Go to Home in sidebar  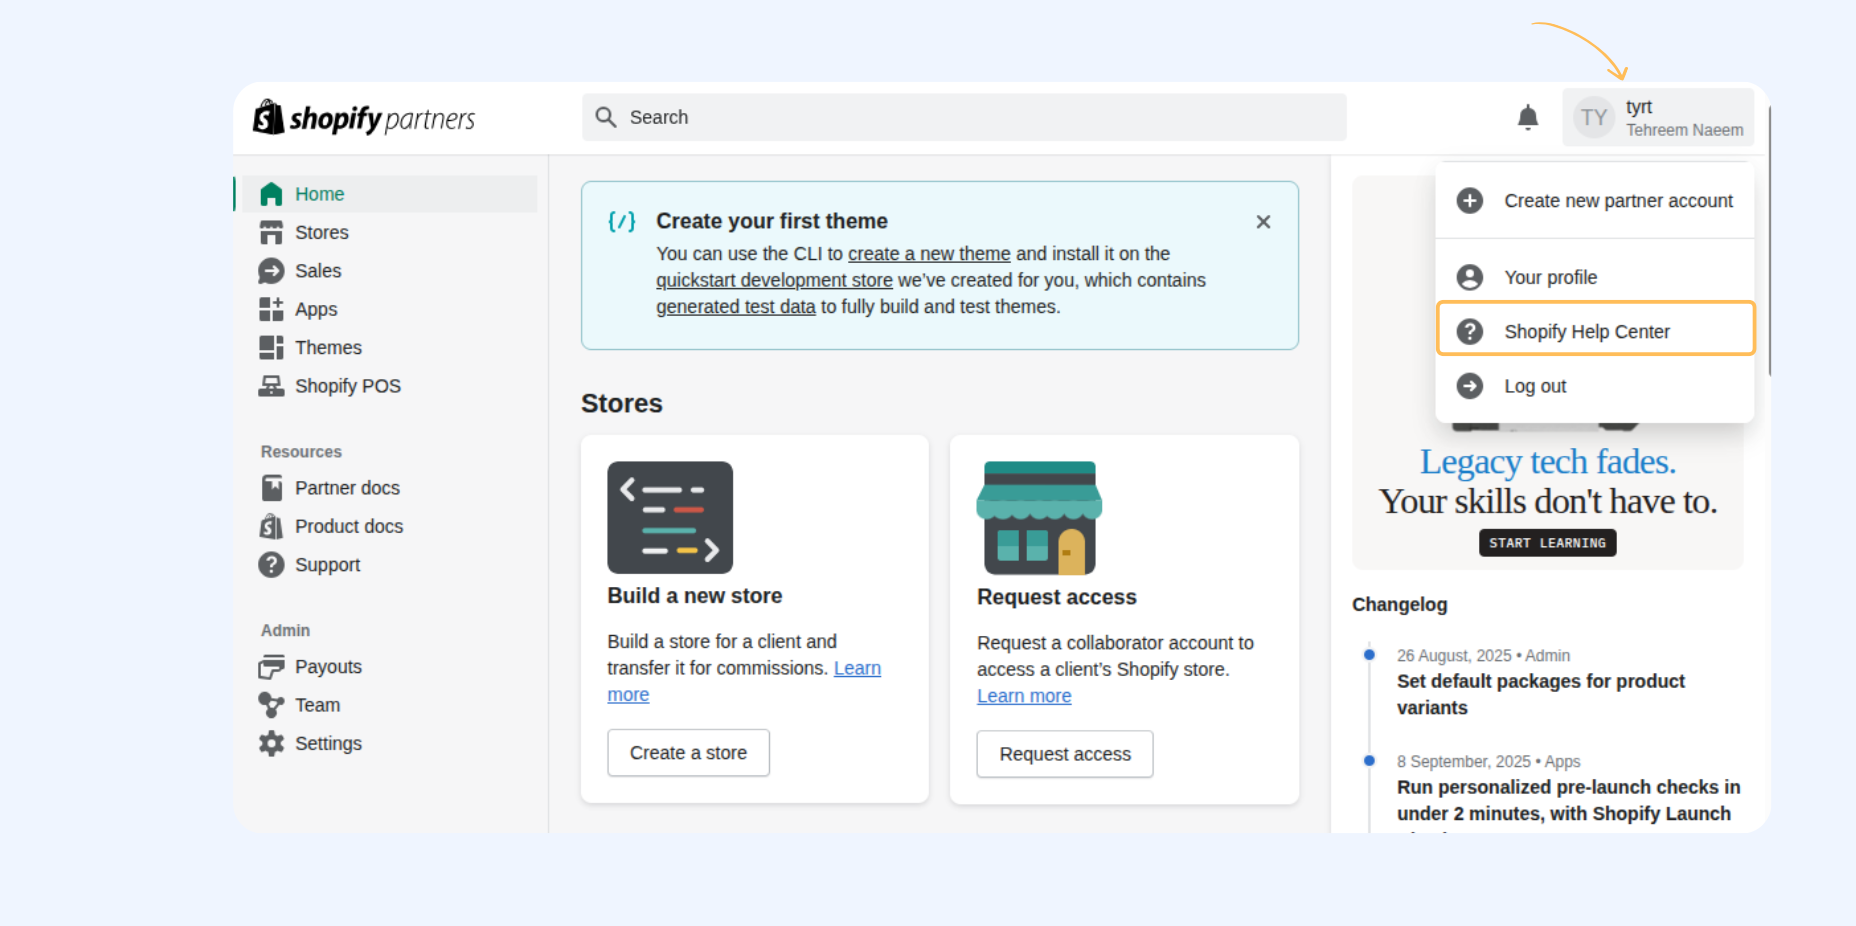pyautogui.click(x=389, y=194)
